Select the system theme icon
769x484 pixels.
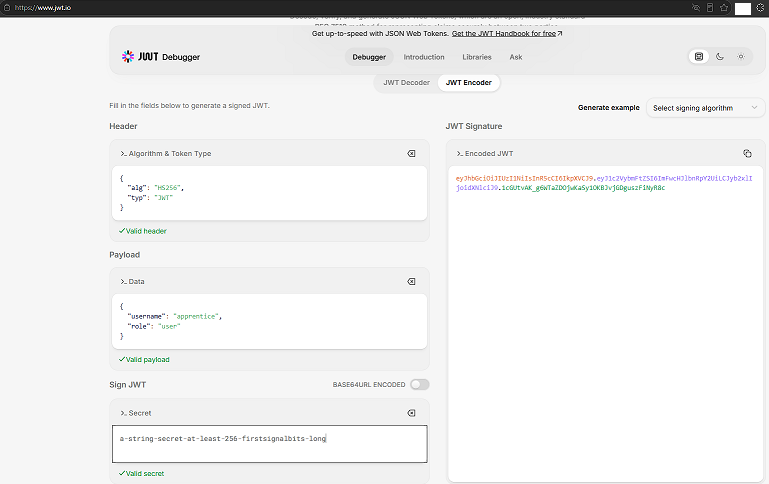click(698, 56)
